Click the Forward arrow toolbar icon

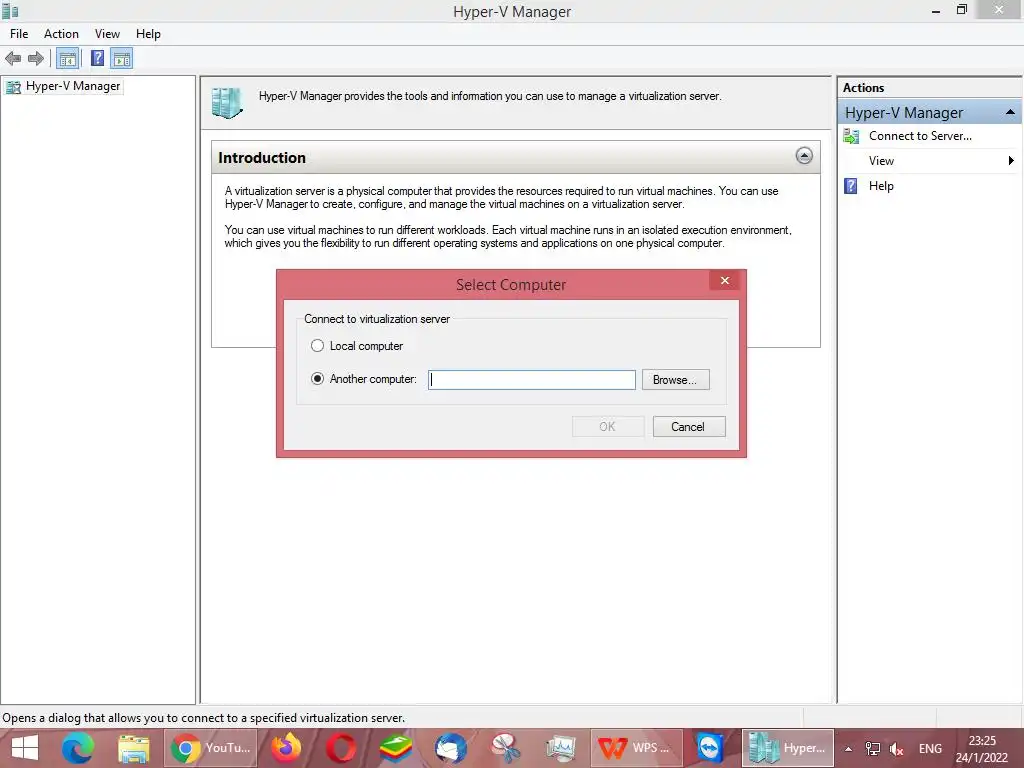pos(36,59)
